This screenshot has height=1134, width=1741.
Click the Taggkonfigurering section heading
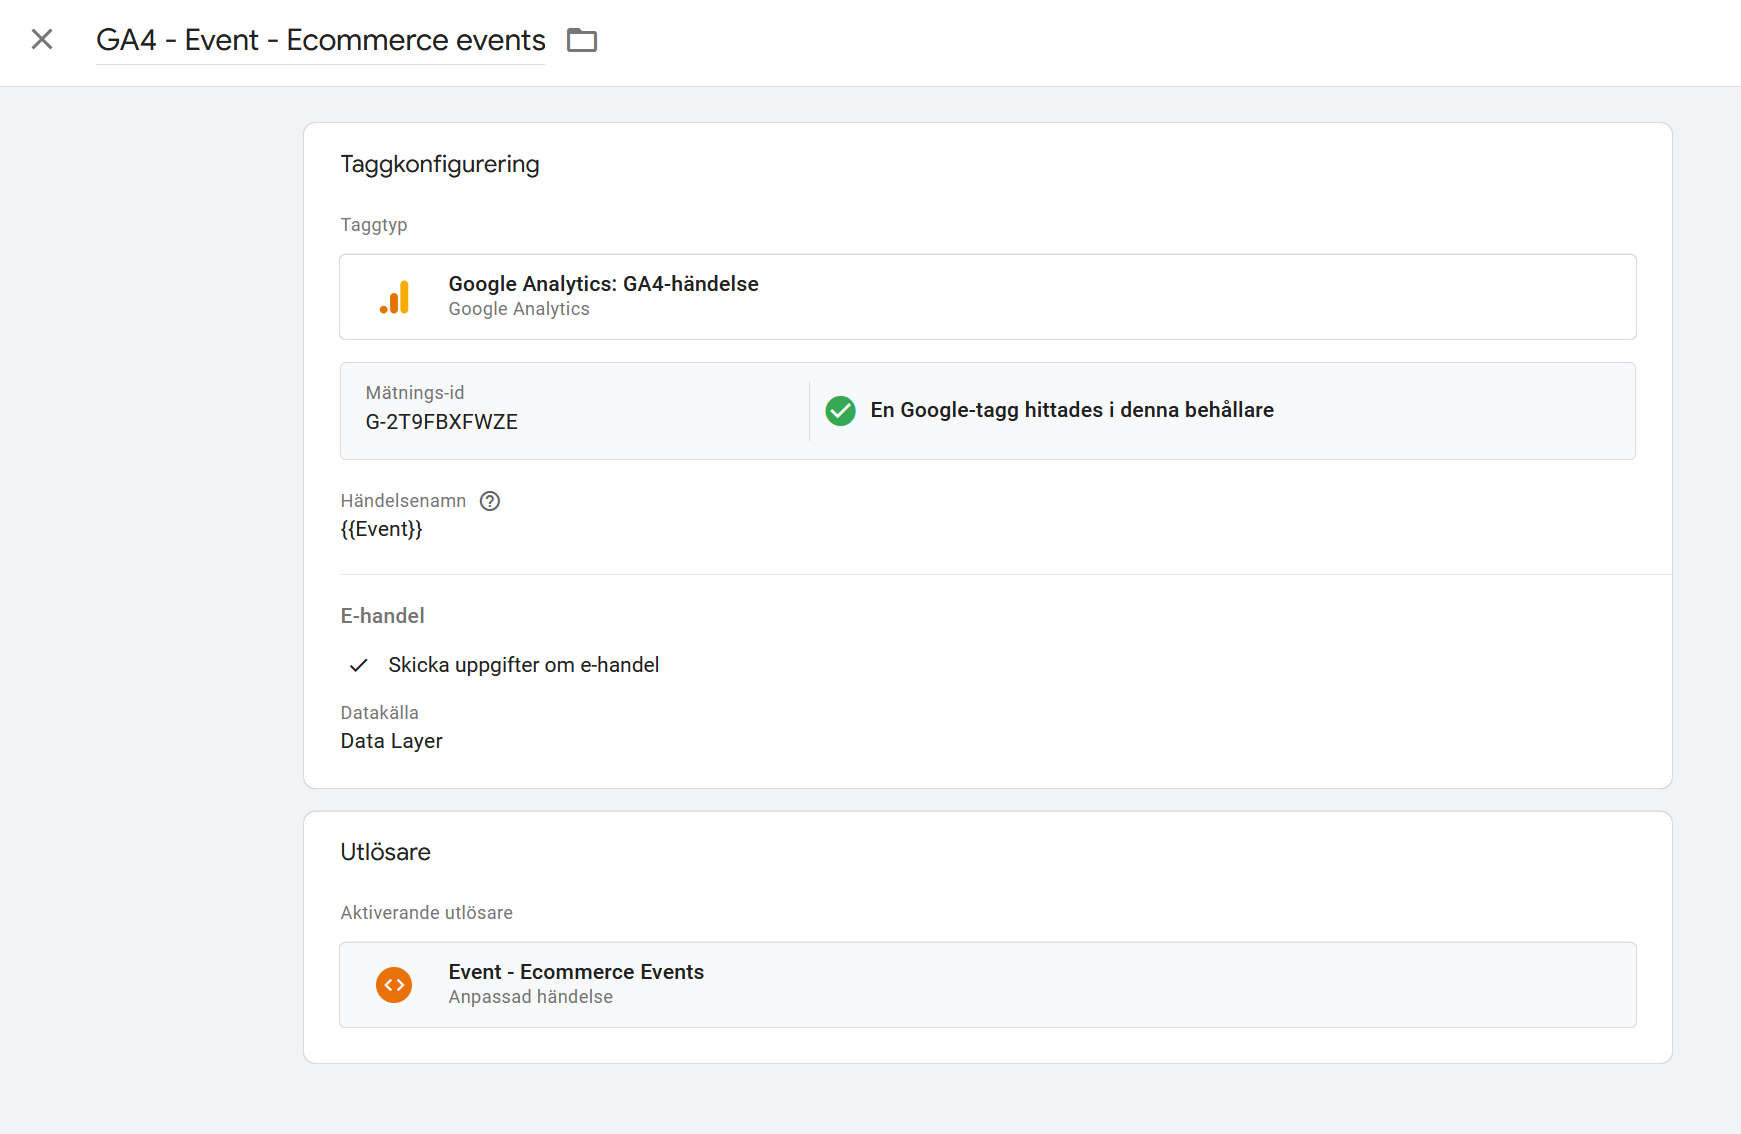pyautogui.click(x=440, y=164)
